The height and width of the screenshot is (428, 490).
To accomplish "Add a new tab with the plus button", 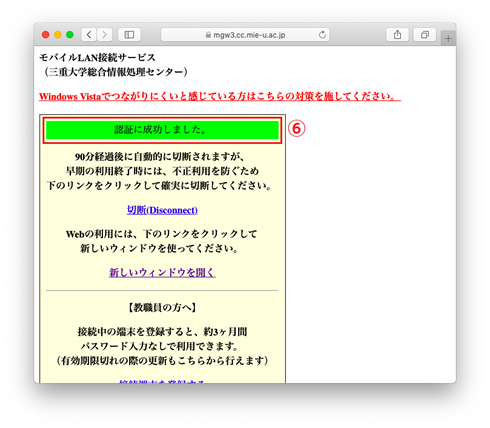I will [448, 39].
